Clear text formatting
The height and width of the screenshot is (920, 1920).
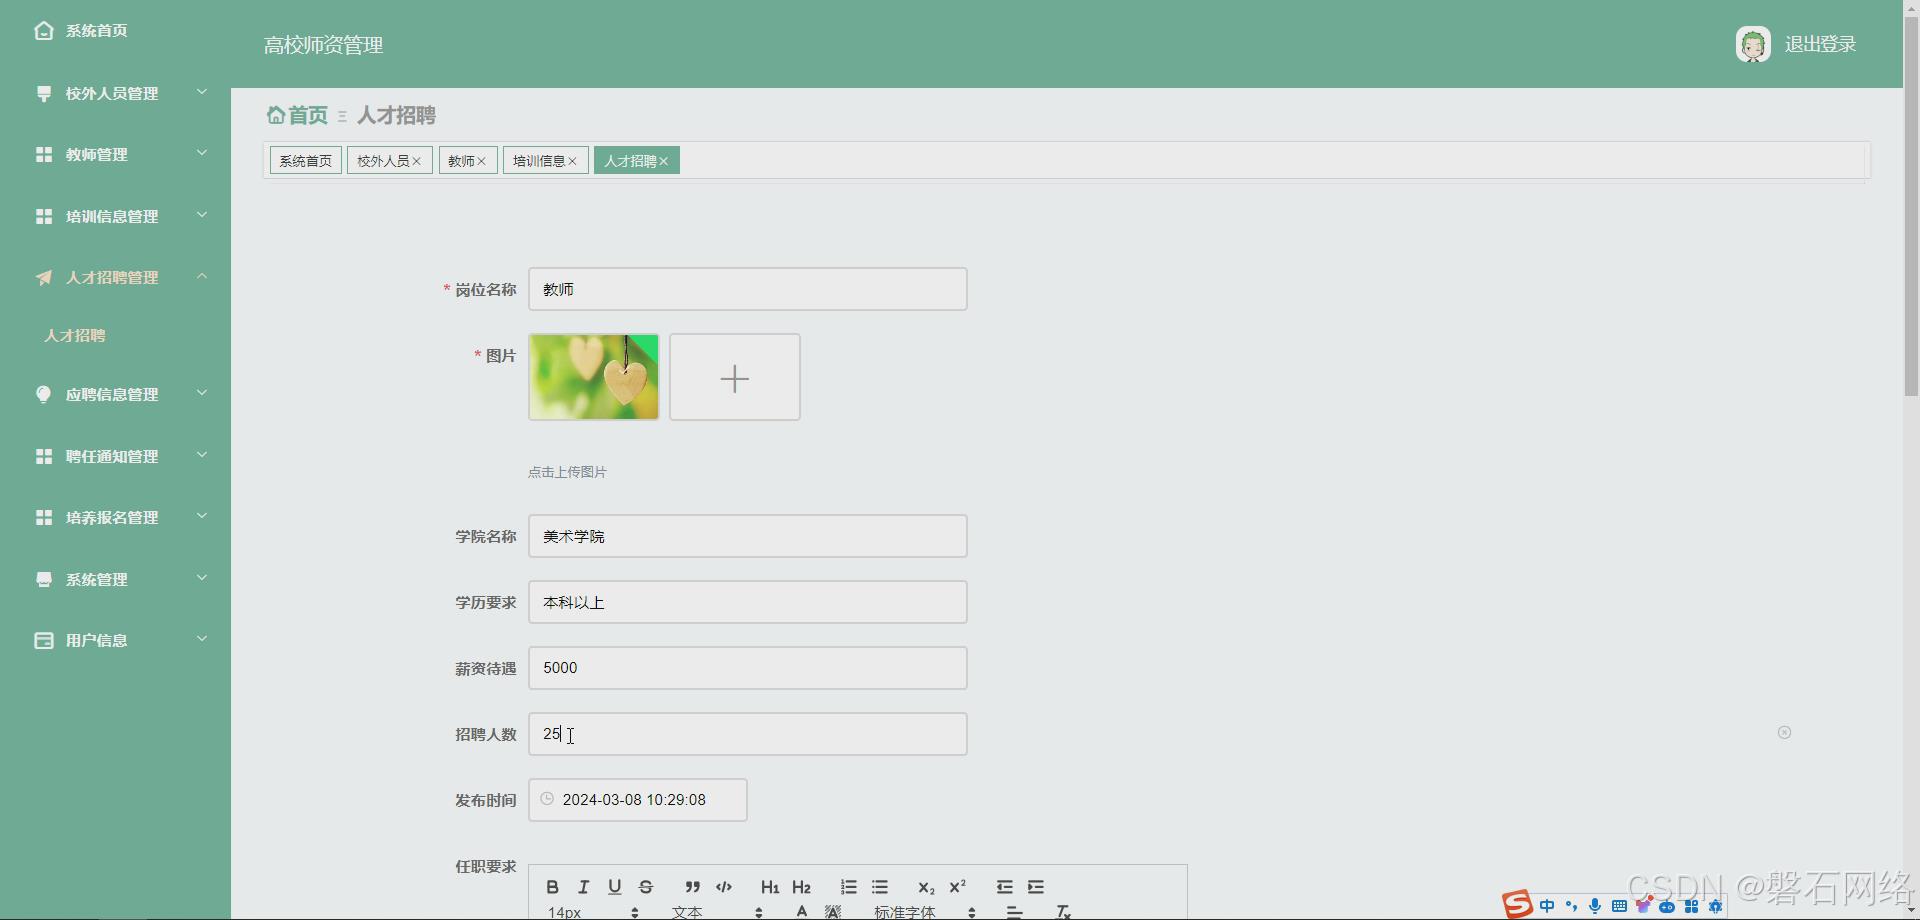[1063, 911]
